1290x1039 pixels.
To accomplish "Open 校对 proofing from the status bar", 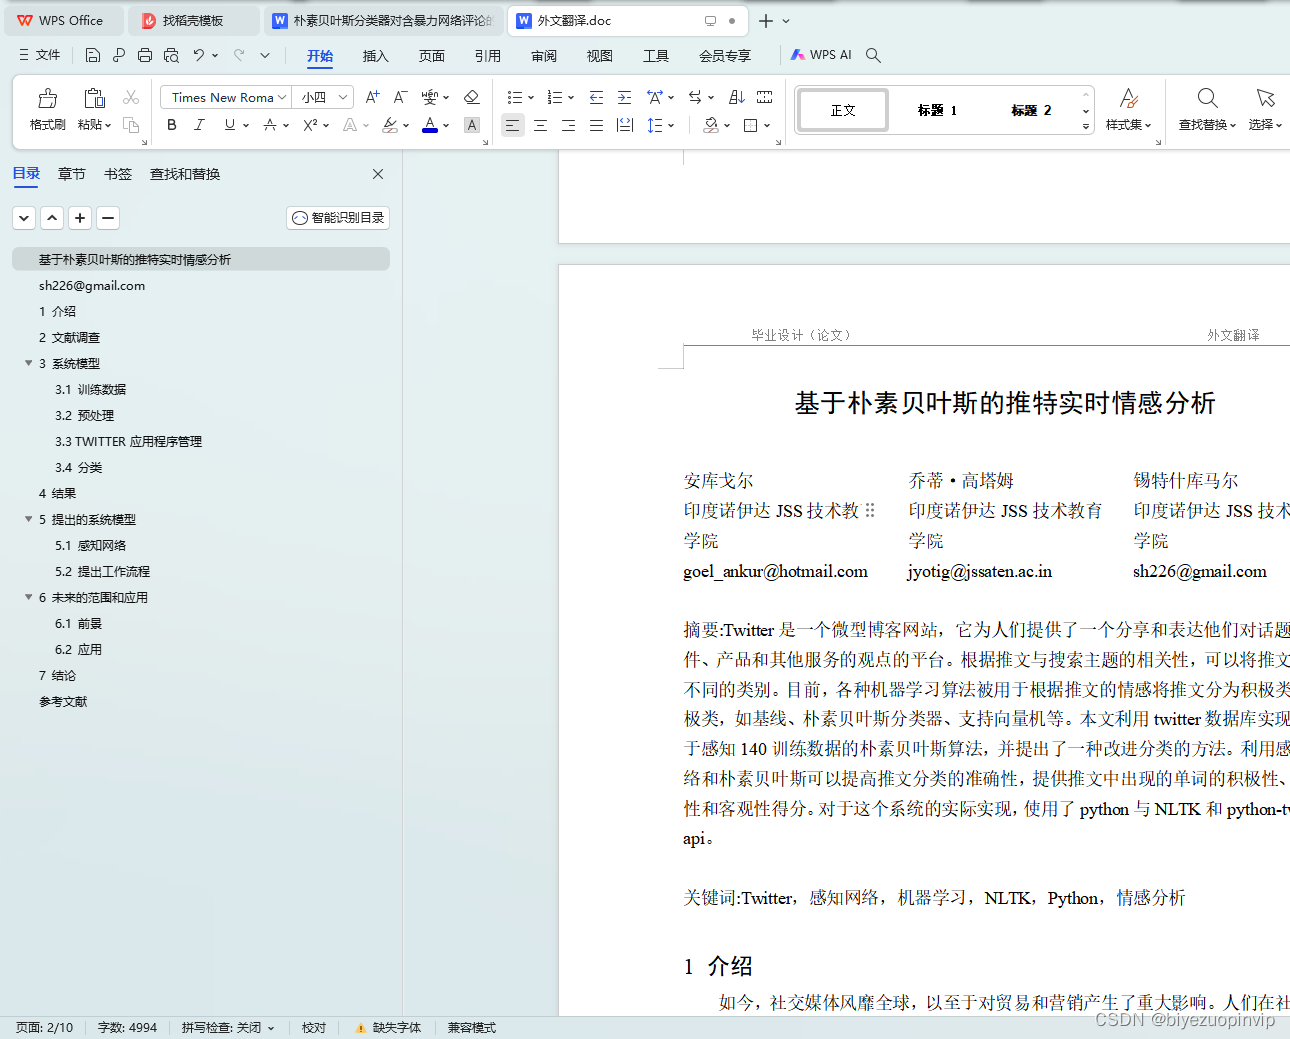I will pos(313,1027).
